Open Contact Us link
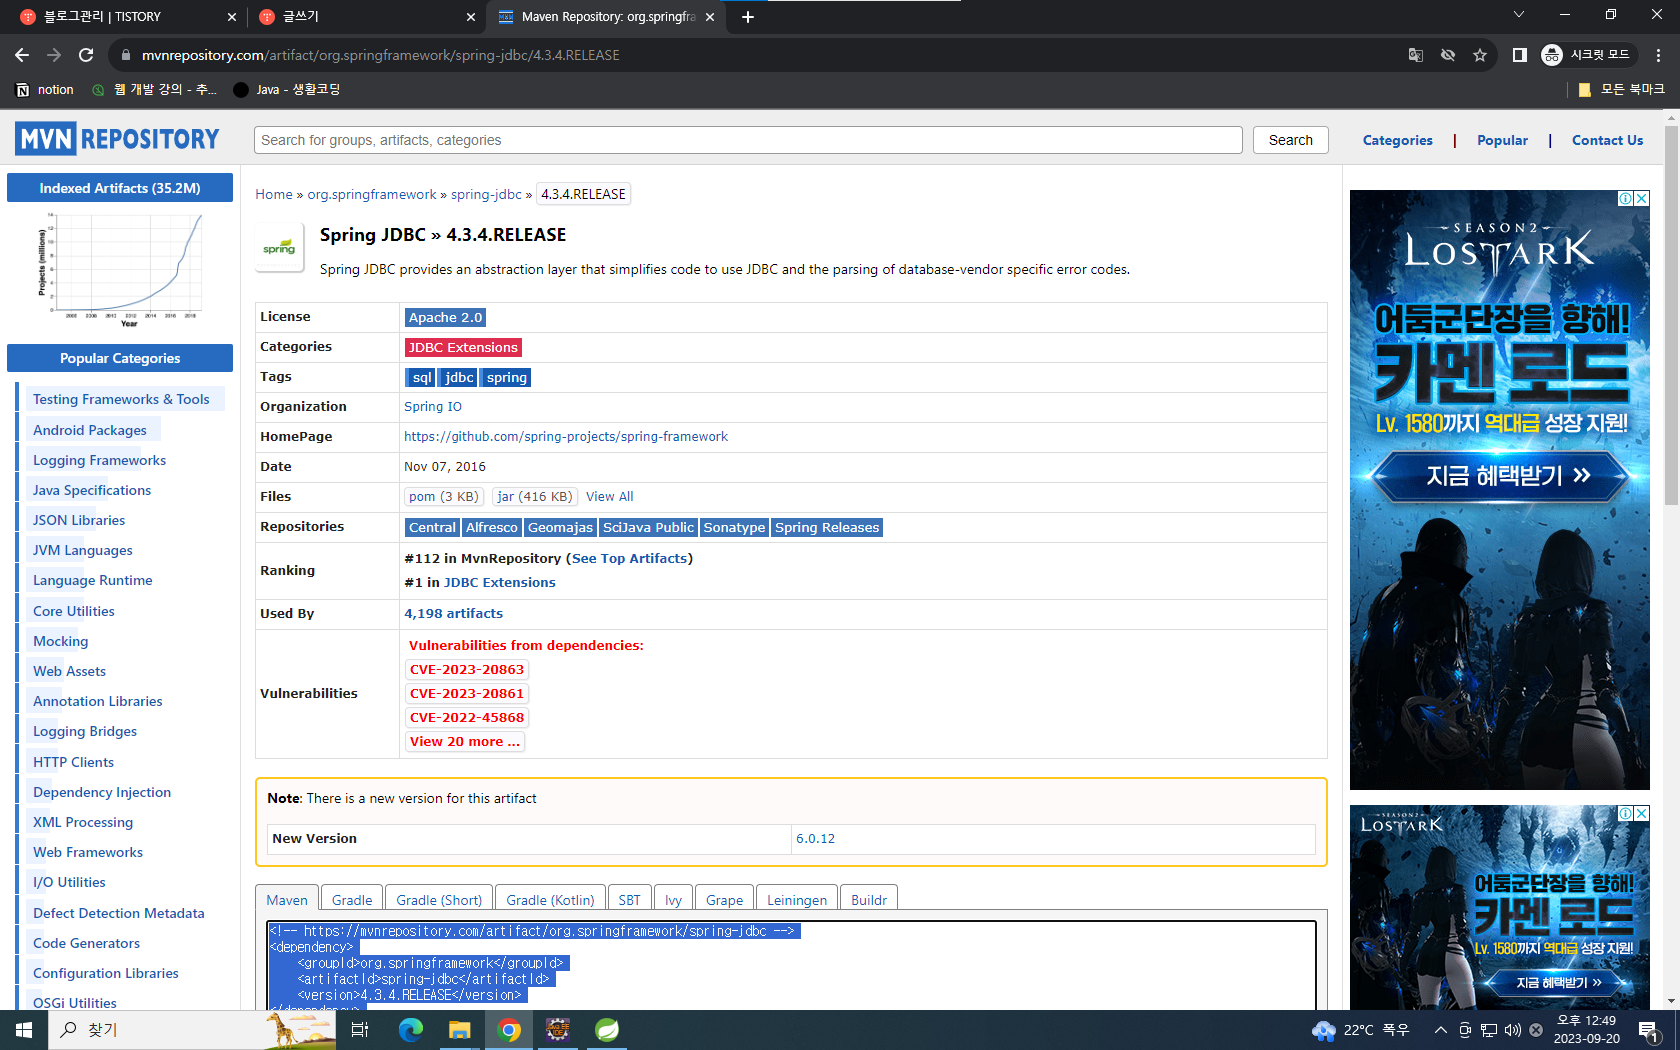Image resolution: width=1680 pixels, height=1050 pixels. coord(1607,140)
